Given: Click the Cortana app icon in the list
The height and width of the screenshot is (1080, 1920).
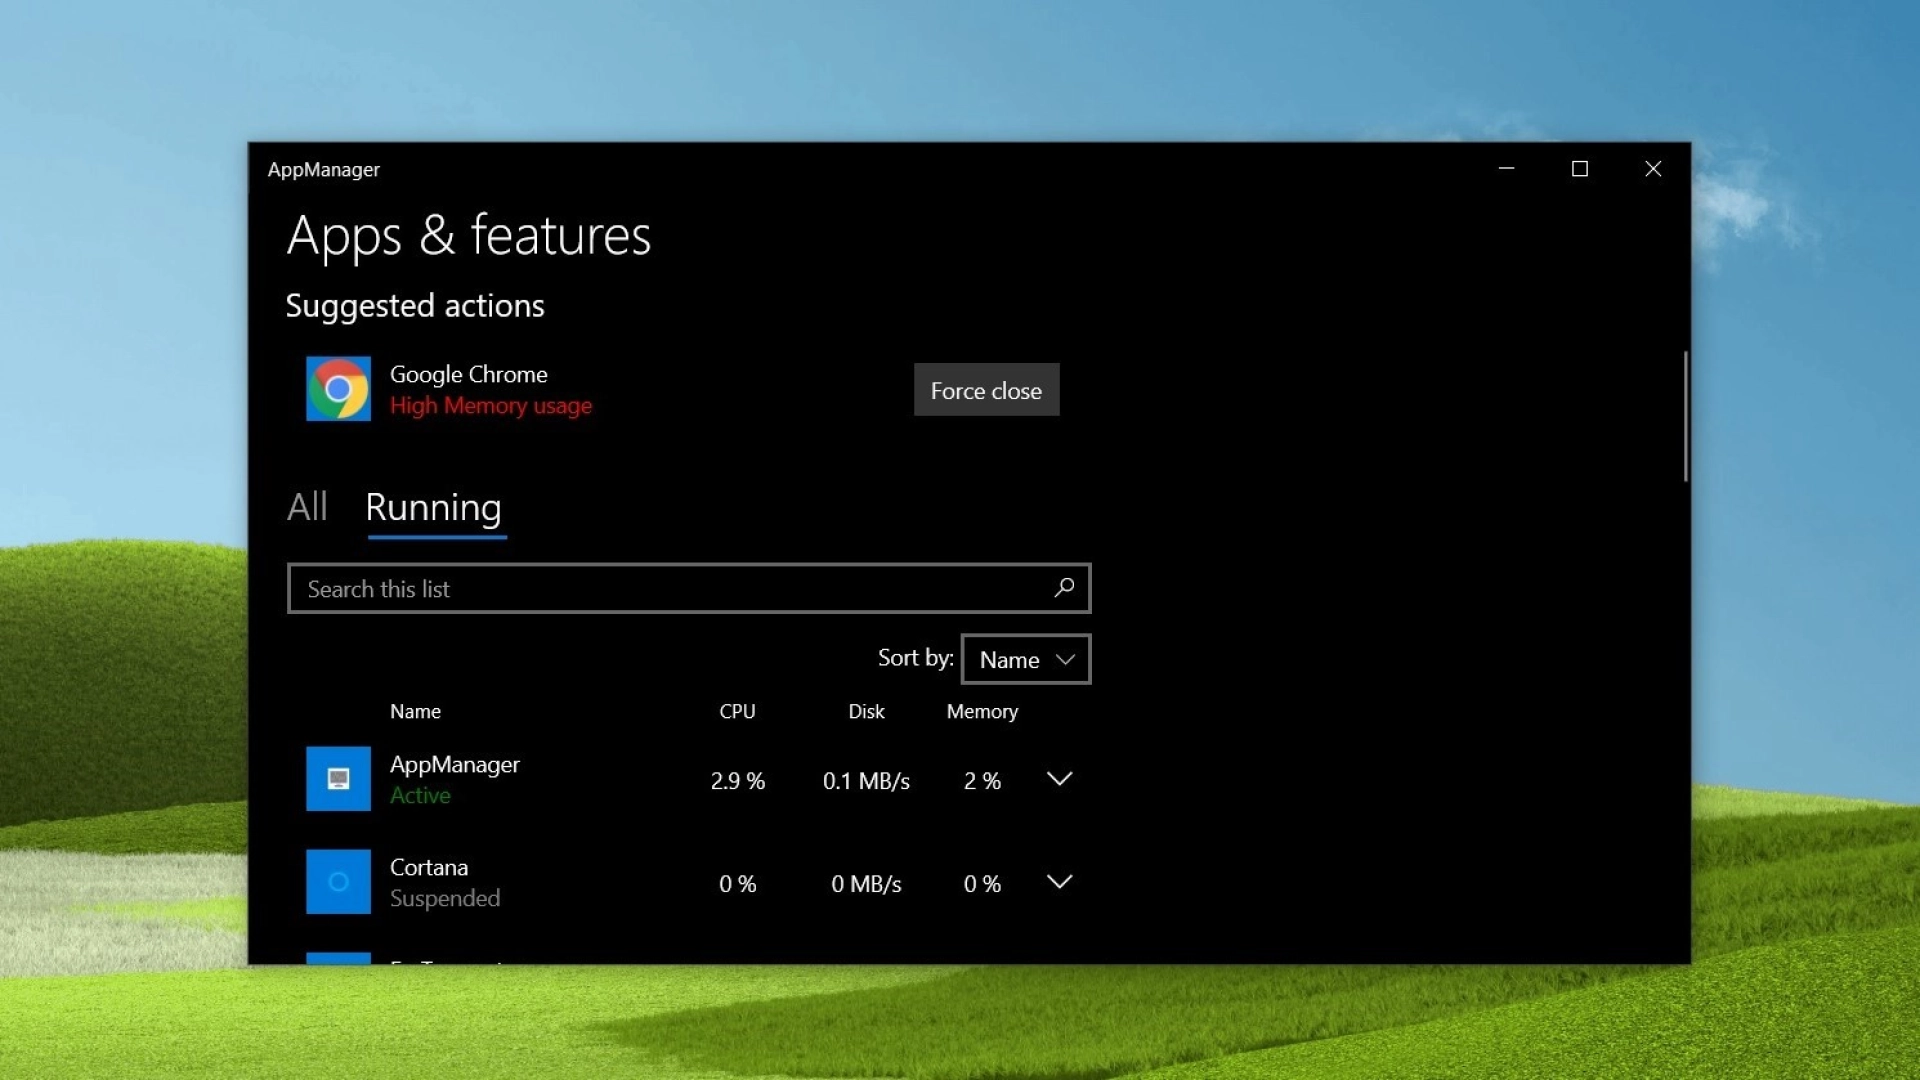Looking at the screenshot, I should tap(338, 881).
